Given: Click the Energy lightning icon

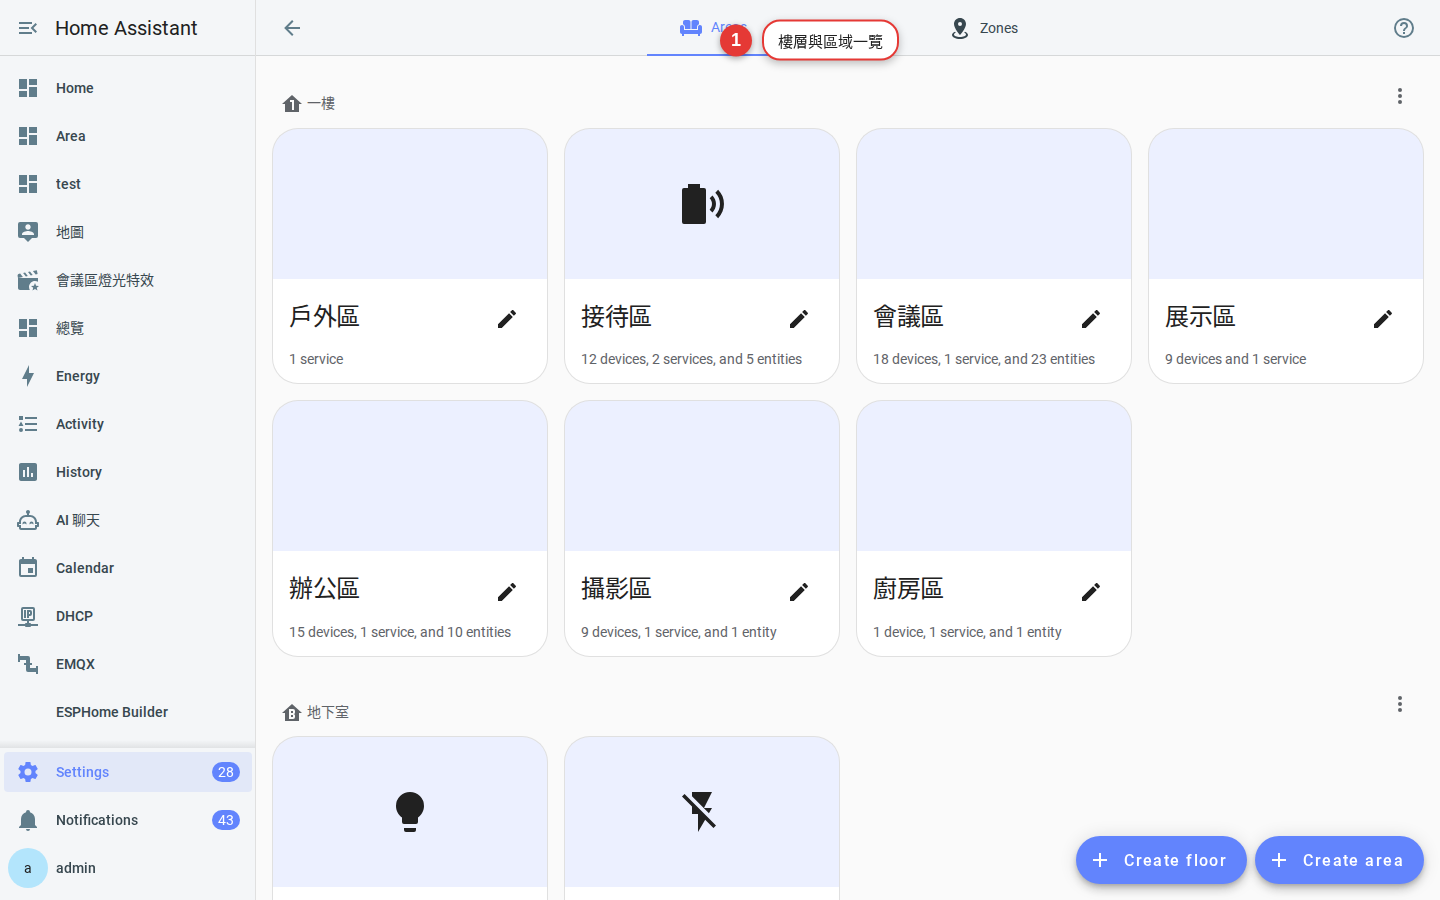Looking at the screenshot, I should [x=28, y=376].
